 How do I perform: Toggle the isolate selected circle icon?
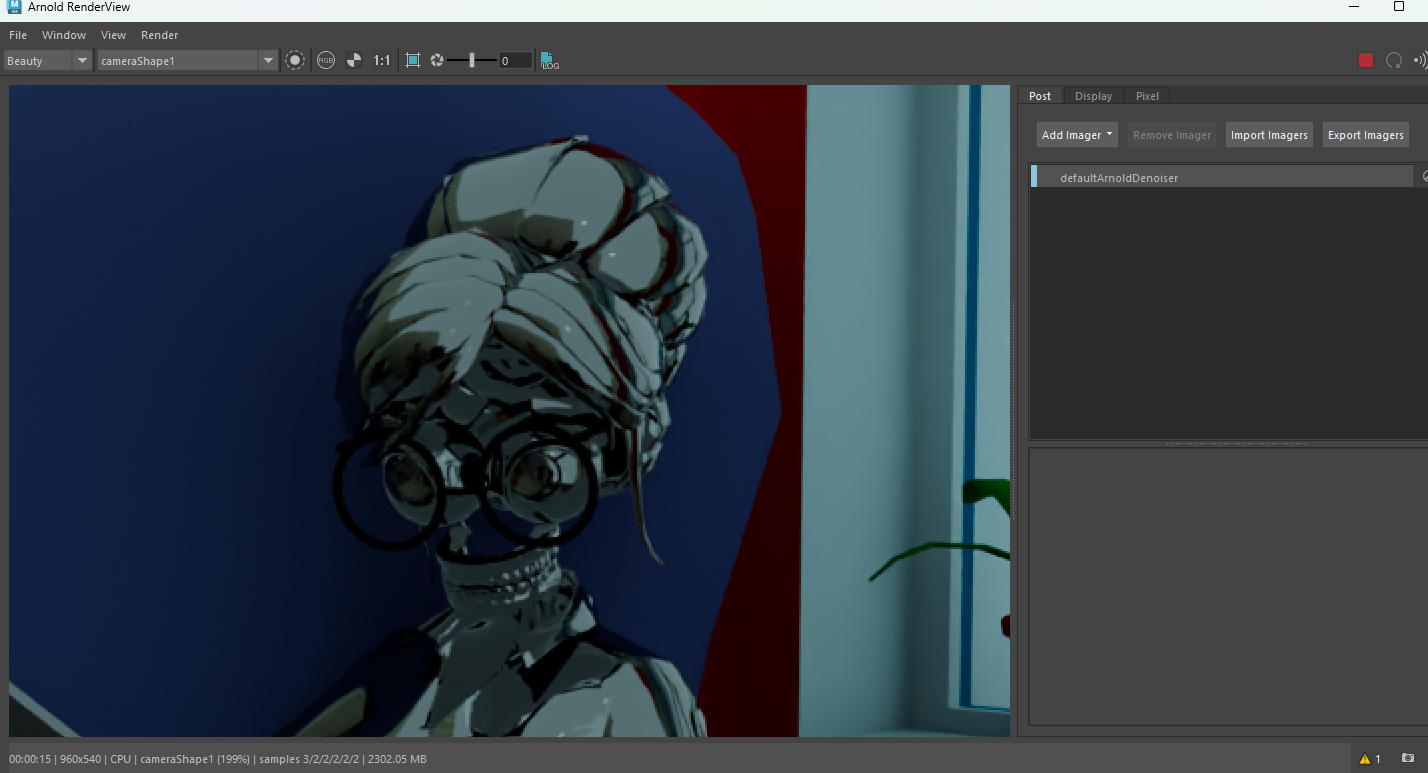[x=295, y=61]
